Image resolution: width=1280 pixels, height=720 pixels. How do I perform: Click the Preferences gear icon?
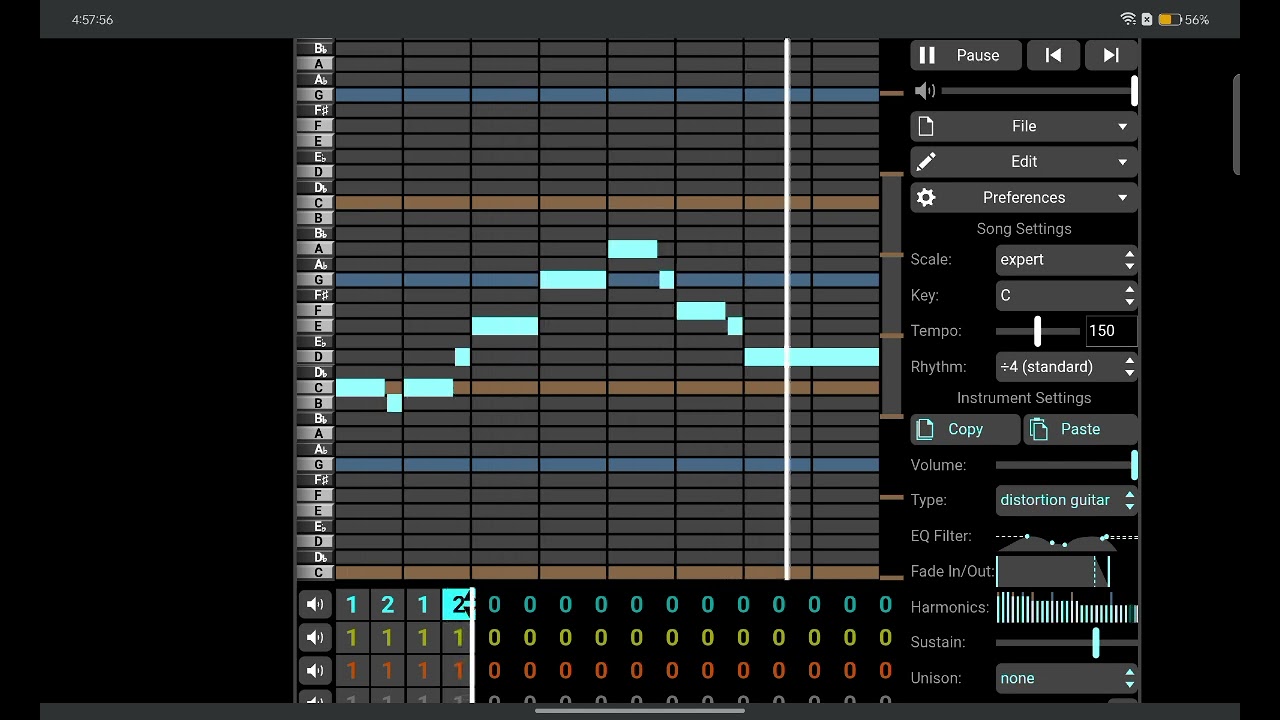tap(926, 197)
